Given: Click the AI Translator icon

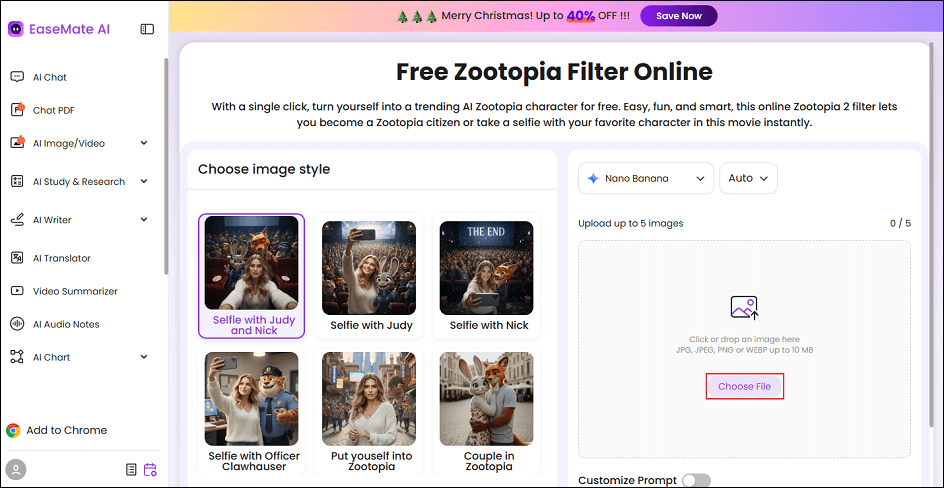Looking at the screenshot, I should coord(17,258).
